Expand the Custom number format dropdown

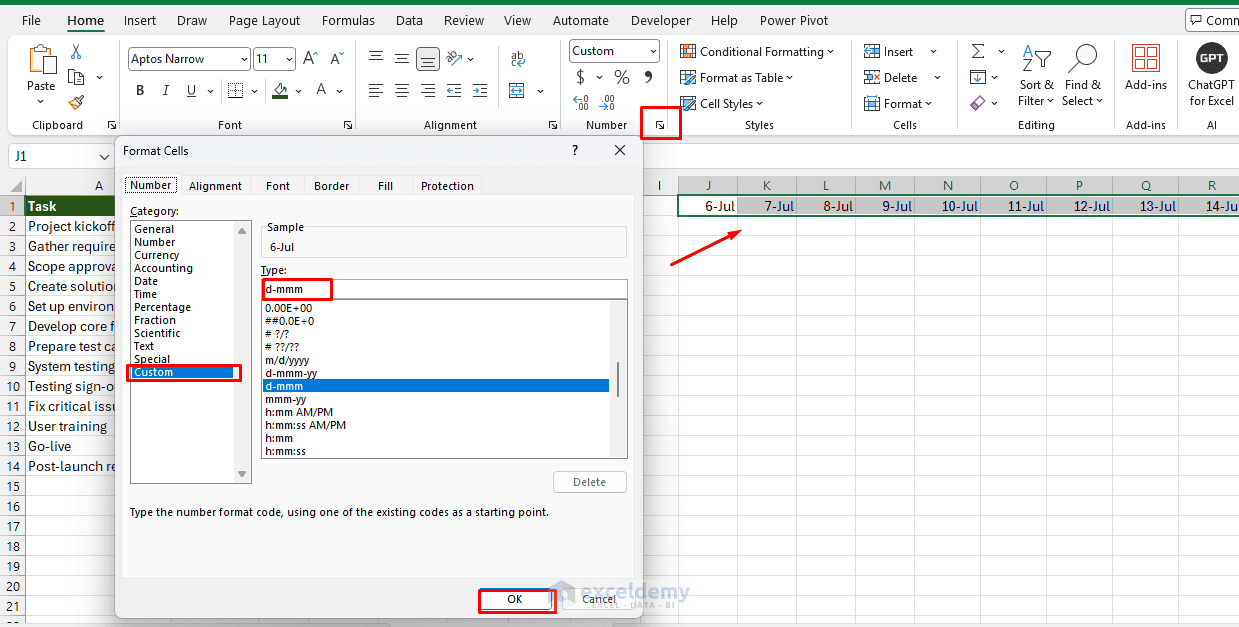653,51
